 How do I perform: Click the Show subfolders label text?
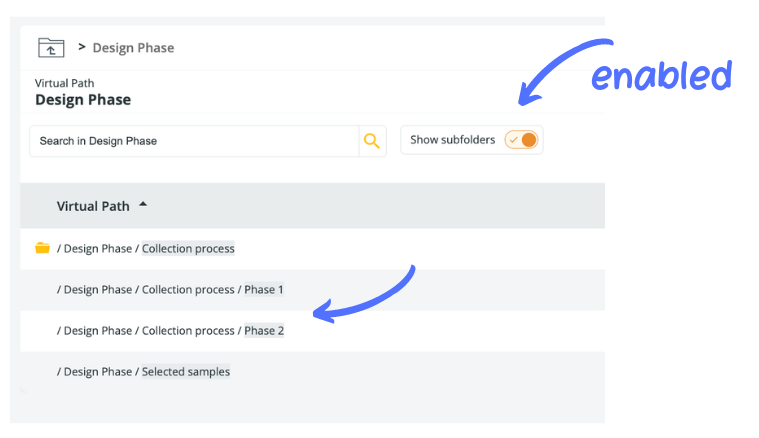[x=452, y=140]
